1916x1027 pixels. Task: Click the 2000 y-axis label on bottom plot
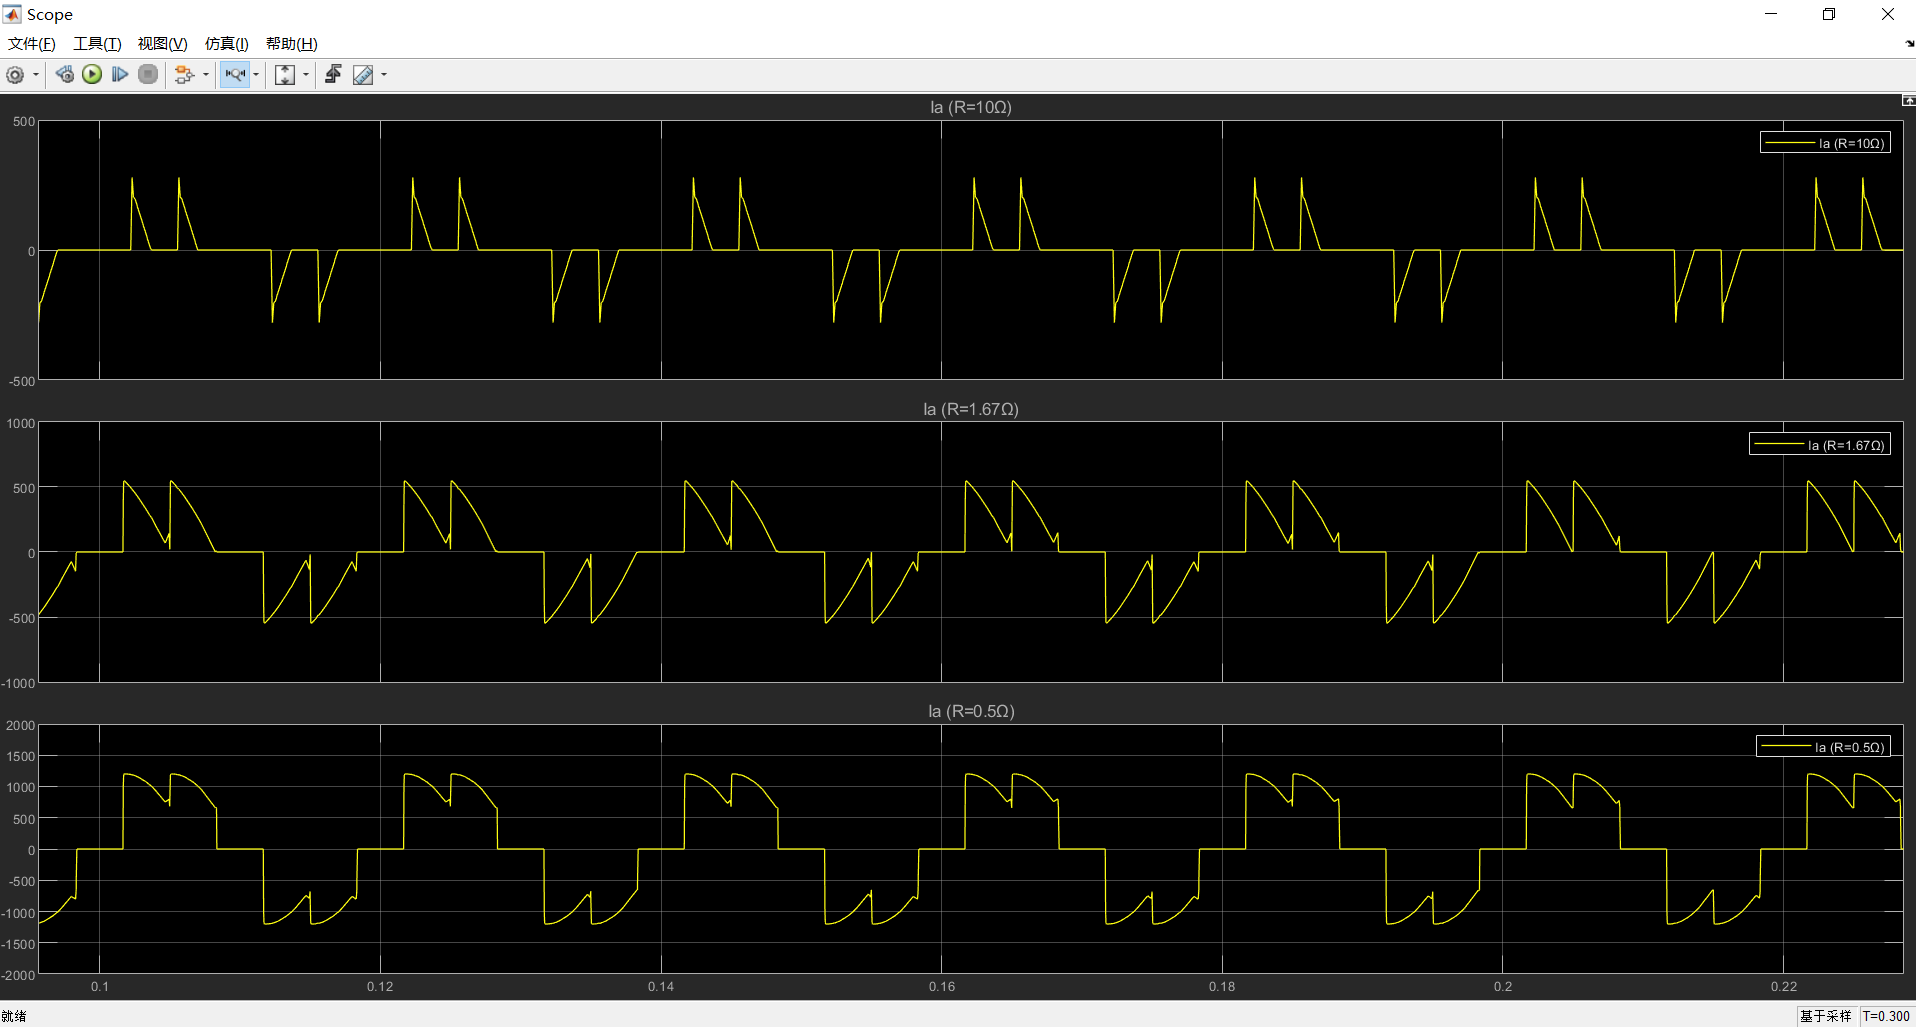pos(20,726)
